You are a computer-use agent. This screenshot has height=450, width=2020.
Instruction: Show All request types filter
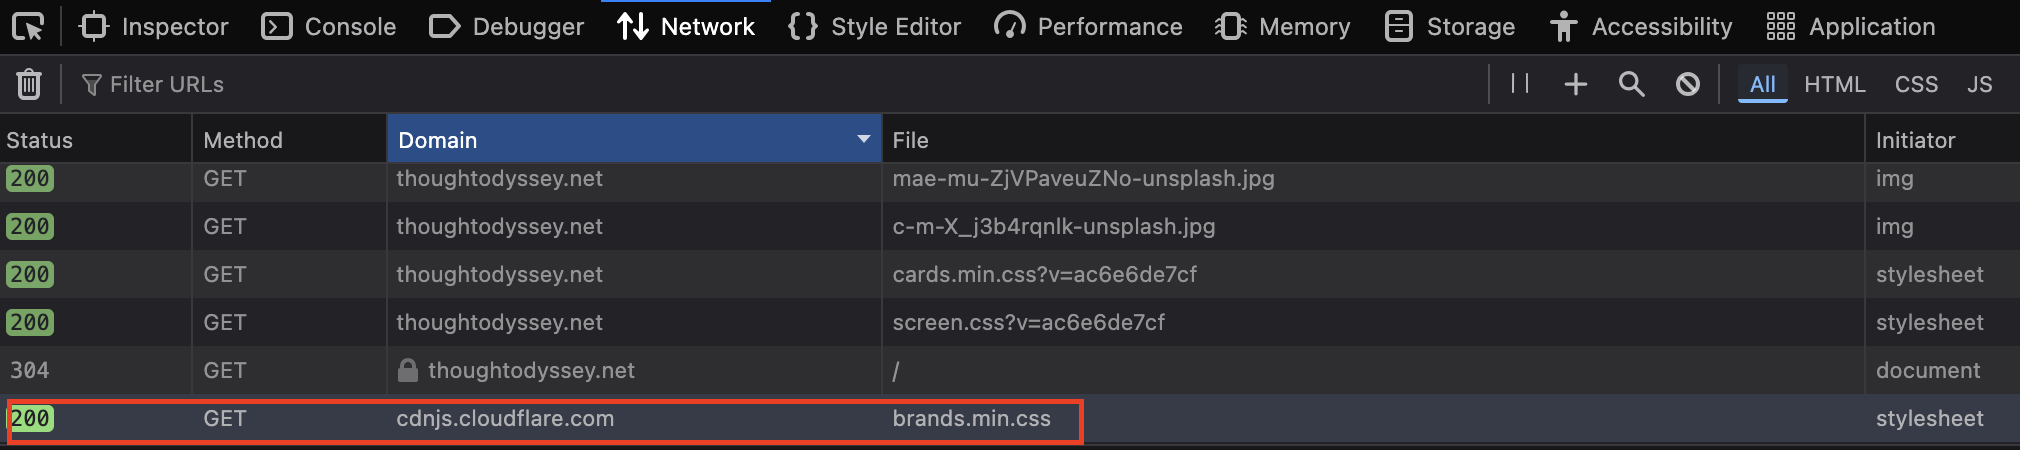pyautogui.click(x=1762, y=85)
